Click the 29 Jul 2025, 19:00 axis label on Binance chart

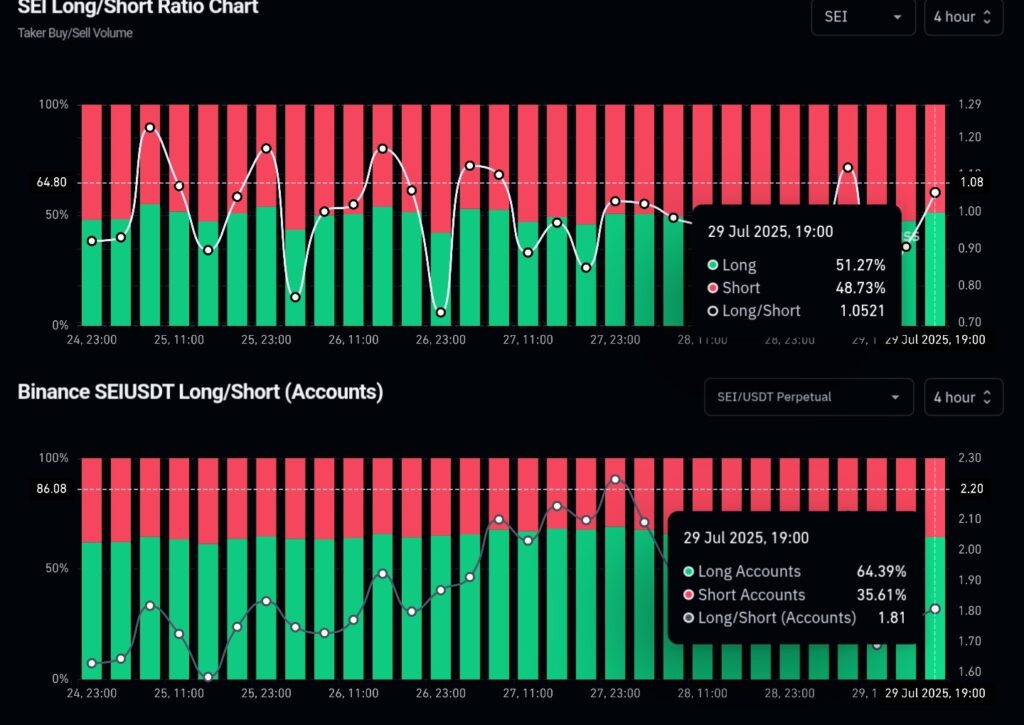[935, 693]
